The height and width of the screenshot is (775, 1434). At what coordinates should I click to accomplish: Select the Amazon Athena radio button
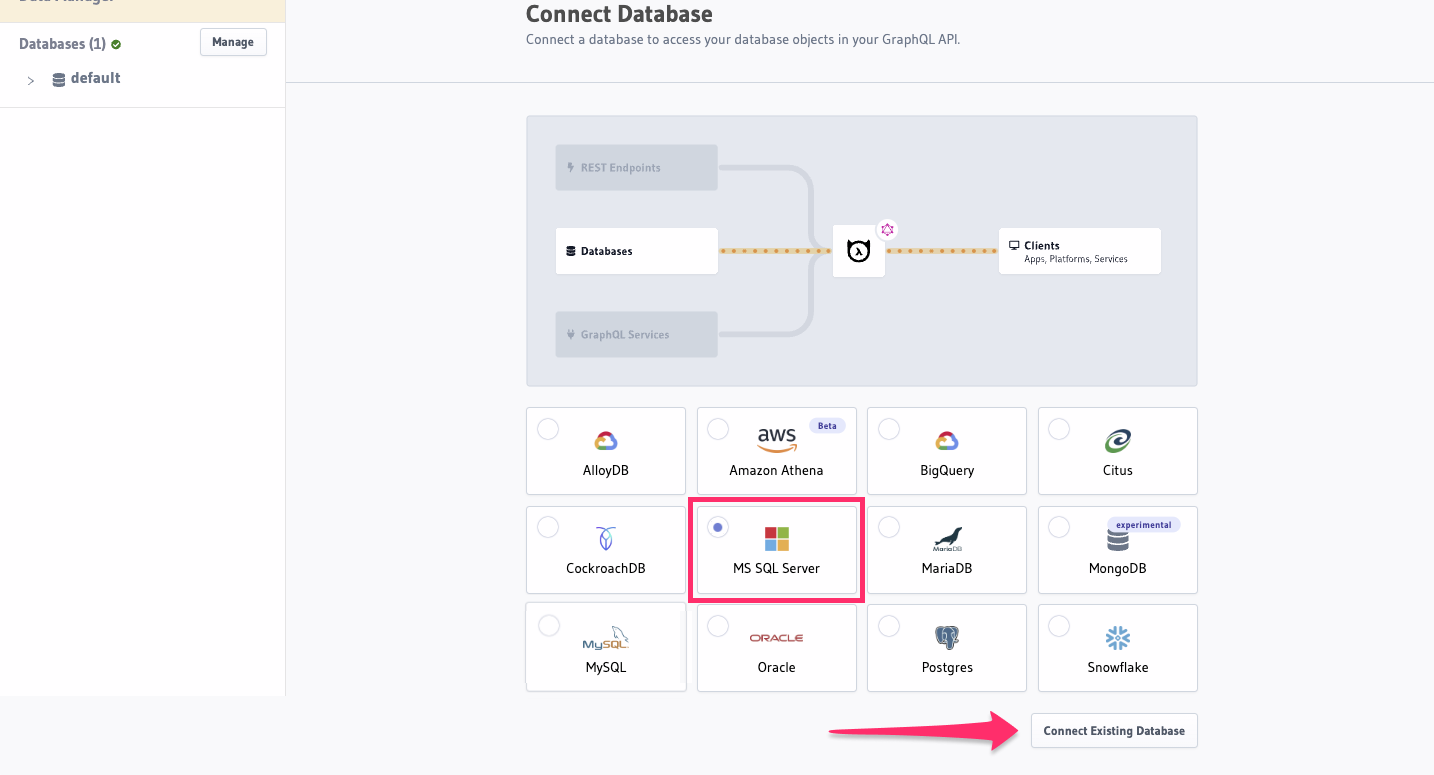718,429
